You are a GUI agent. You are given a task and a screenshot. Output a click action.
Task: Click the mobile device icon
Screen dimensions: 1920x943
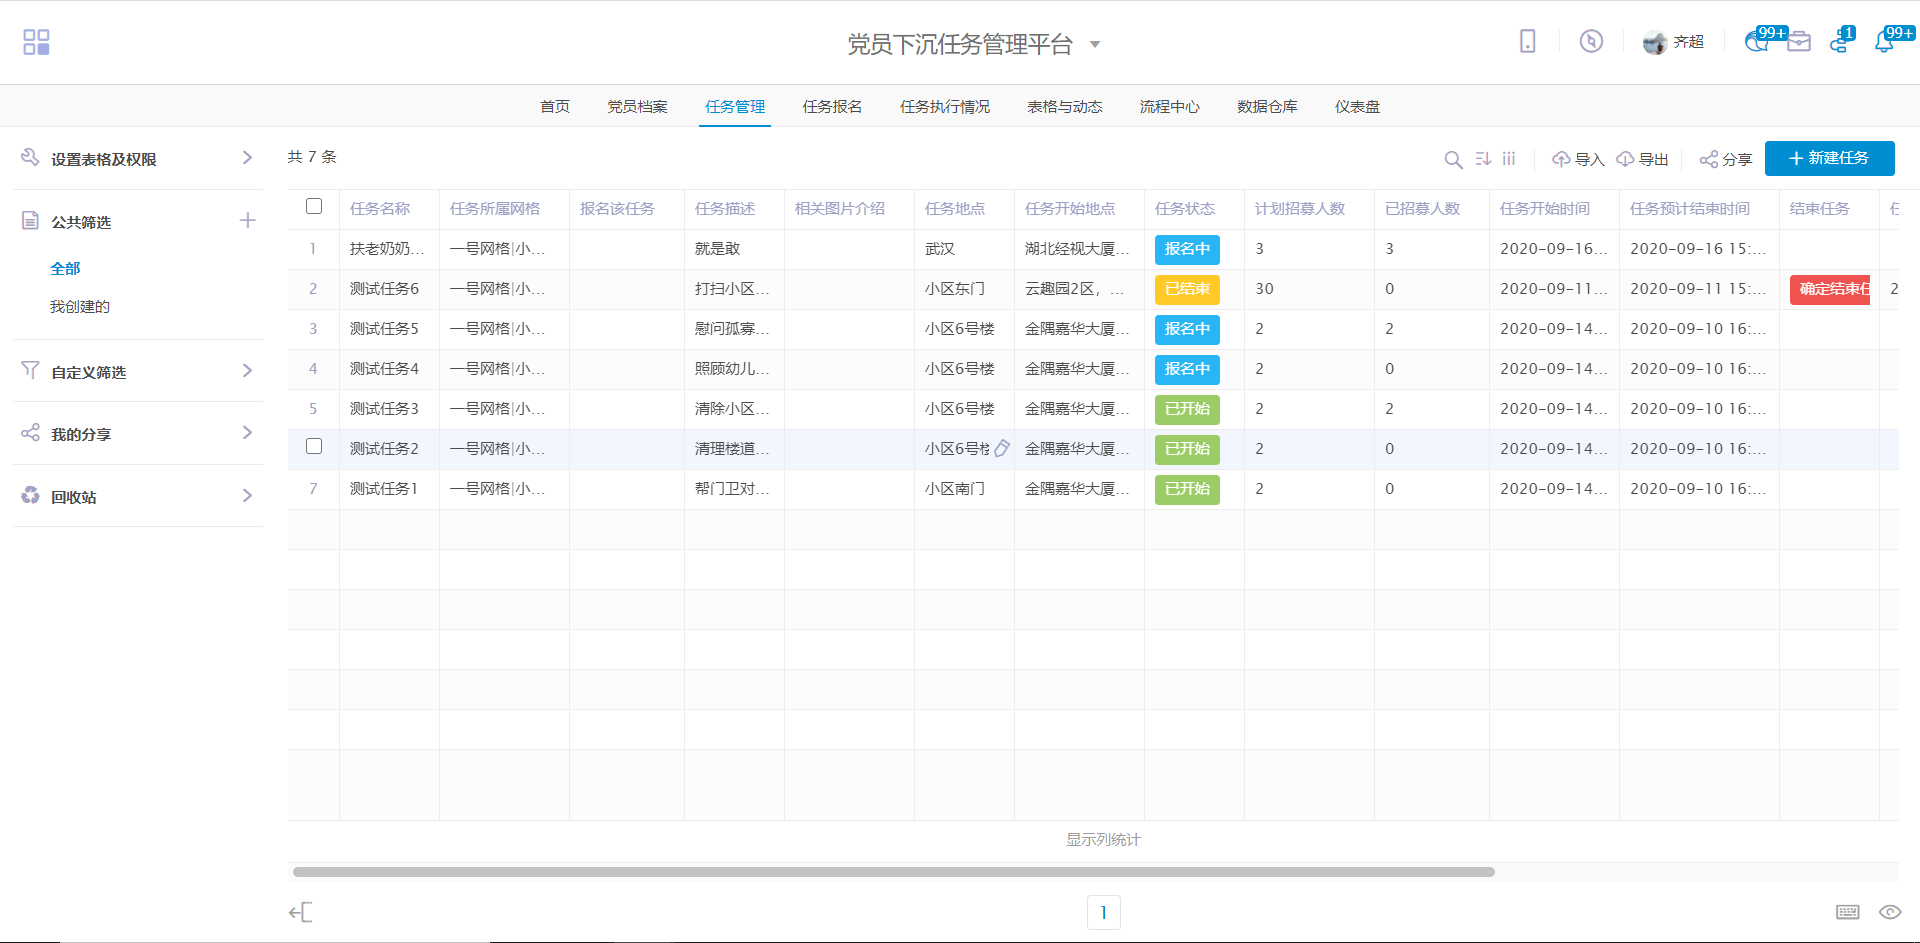point(1527,41)
